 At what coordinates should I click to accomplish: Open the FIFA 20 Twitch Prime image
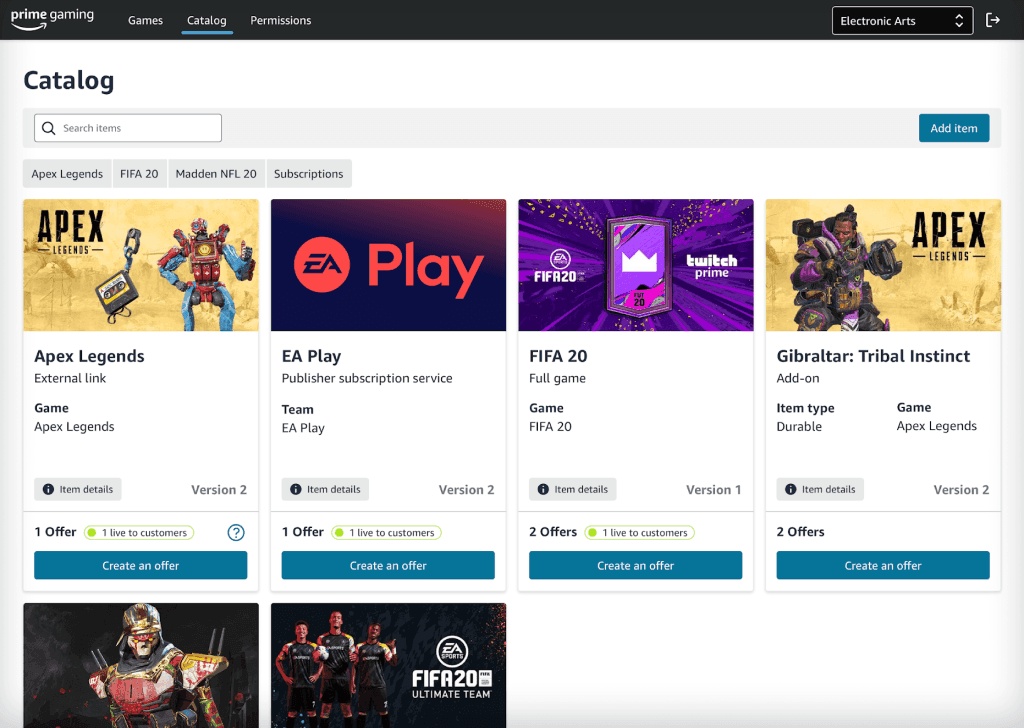(x=636, y=265)
